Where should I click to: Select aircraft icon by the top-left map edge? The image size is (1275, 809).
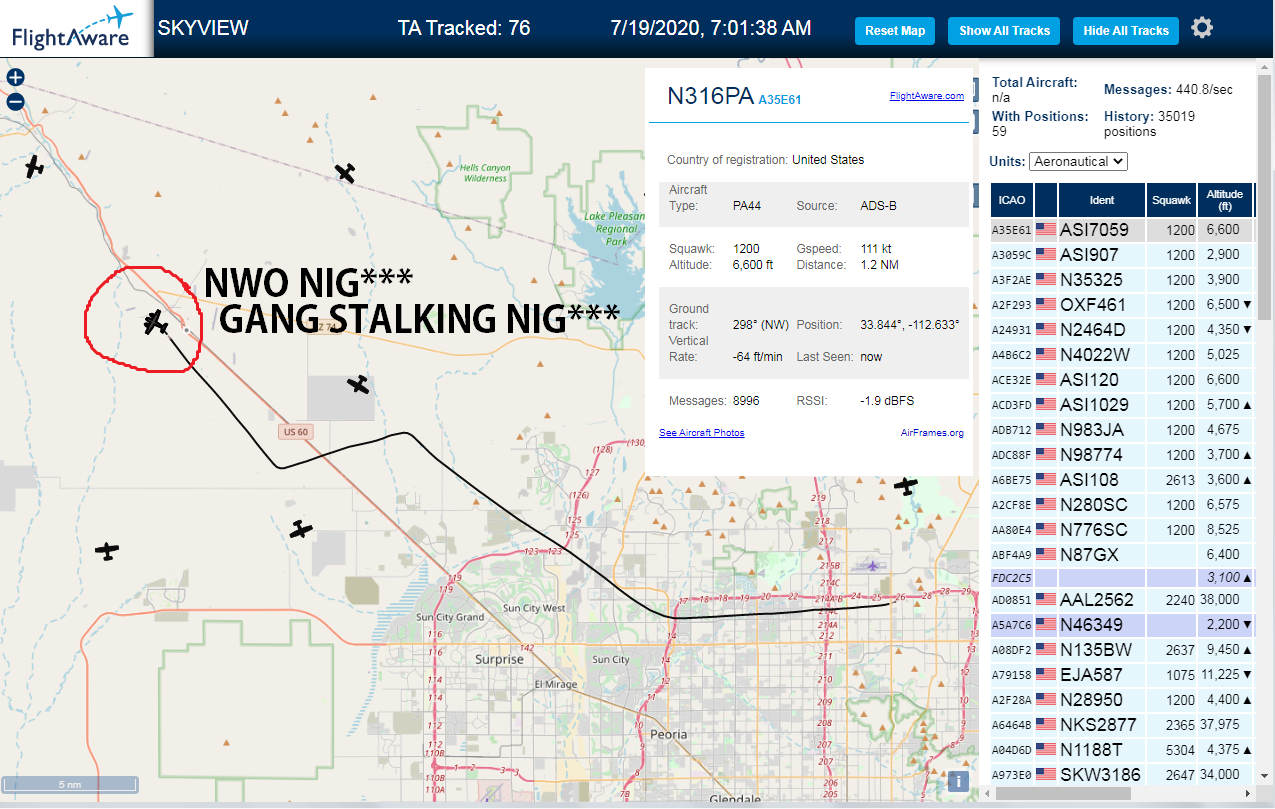point(35,166)
